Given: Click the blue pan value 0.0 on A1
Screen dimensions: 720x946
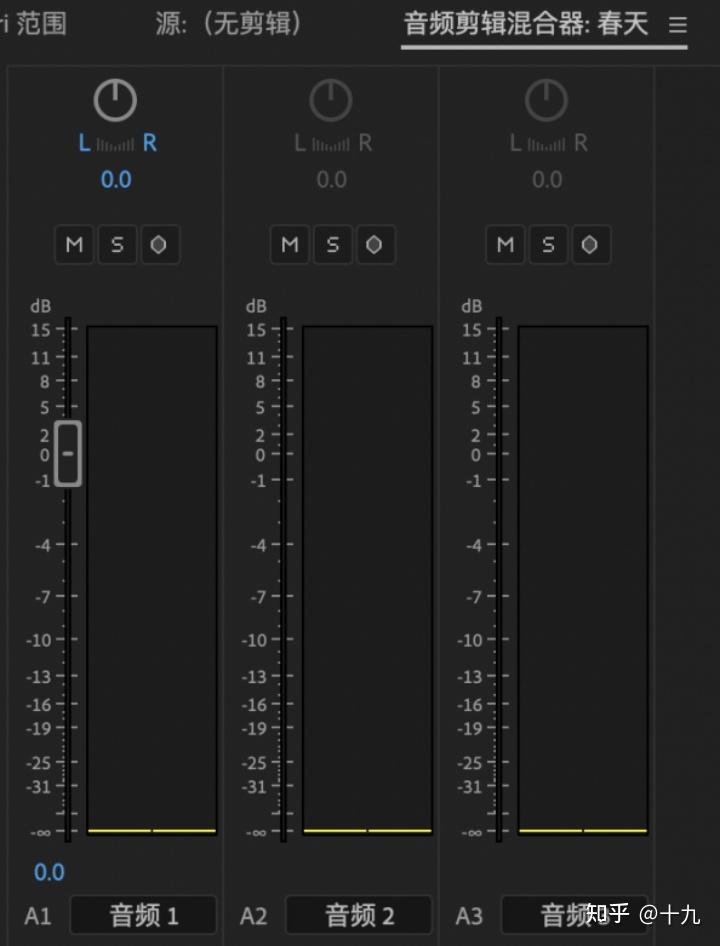Looking at the screenshot, I should coord(116,180).
